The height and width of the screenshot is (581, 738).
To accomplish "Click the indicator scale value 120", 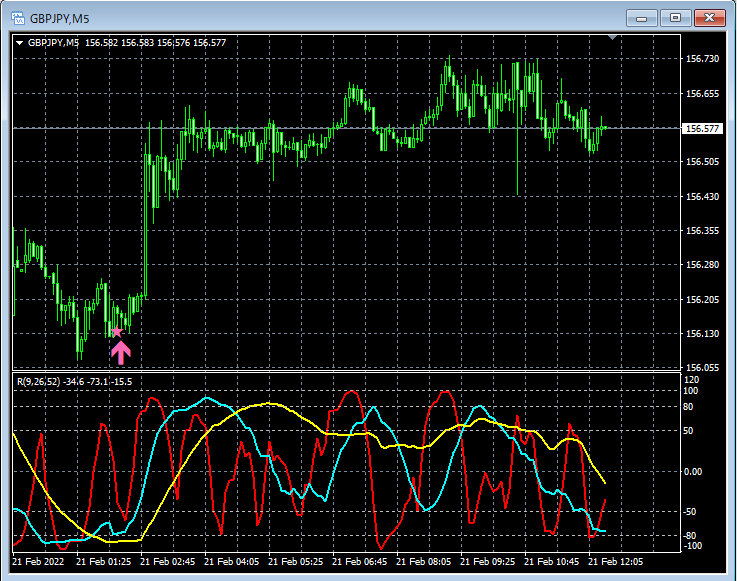I will click(691, 380).
